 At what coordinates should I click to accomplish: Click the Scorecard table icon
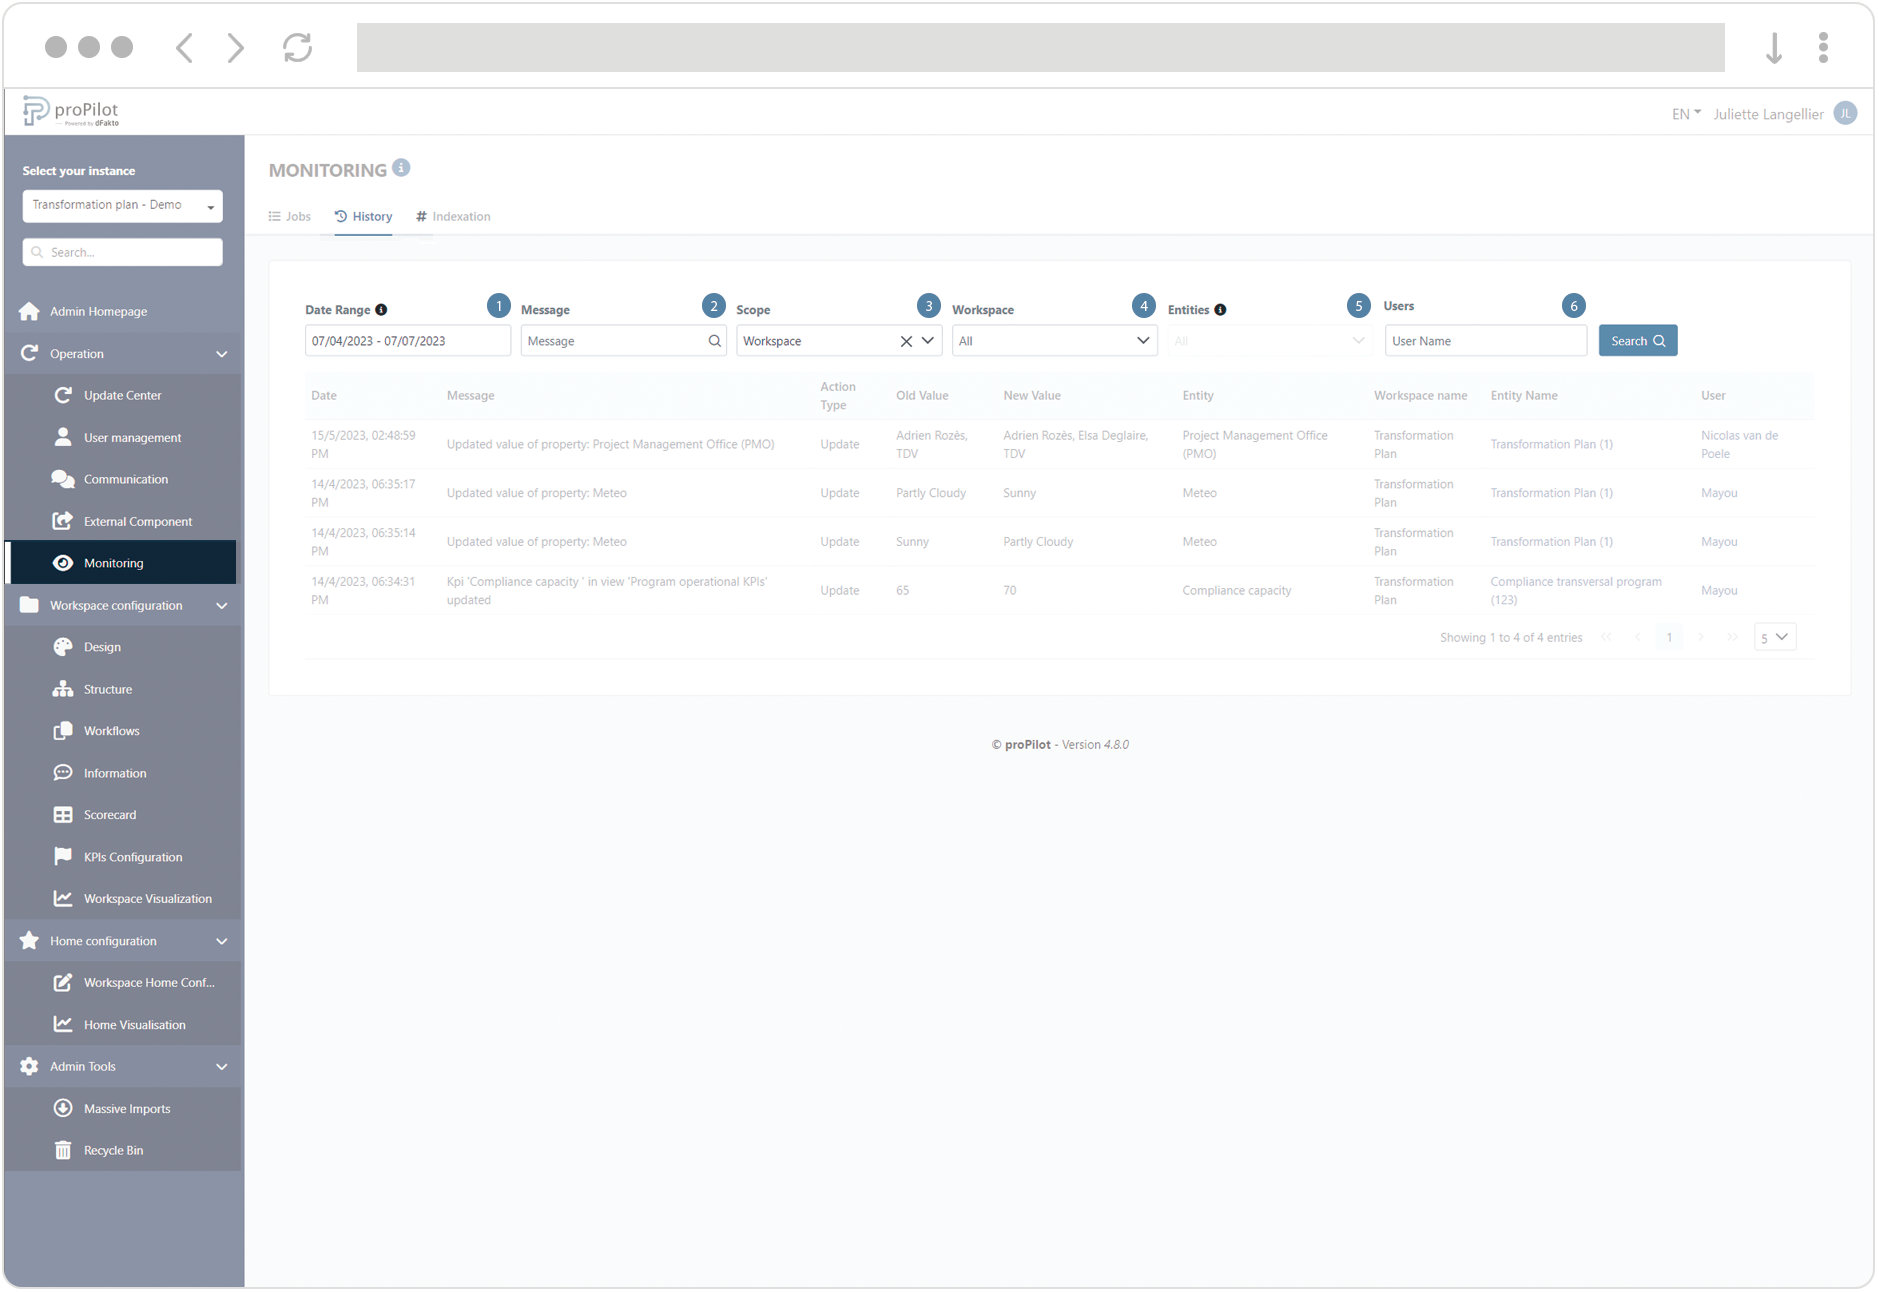tap(63, 815)
